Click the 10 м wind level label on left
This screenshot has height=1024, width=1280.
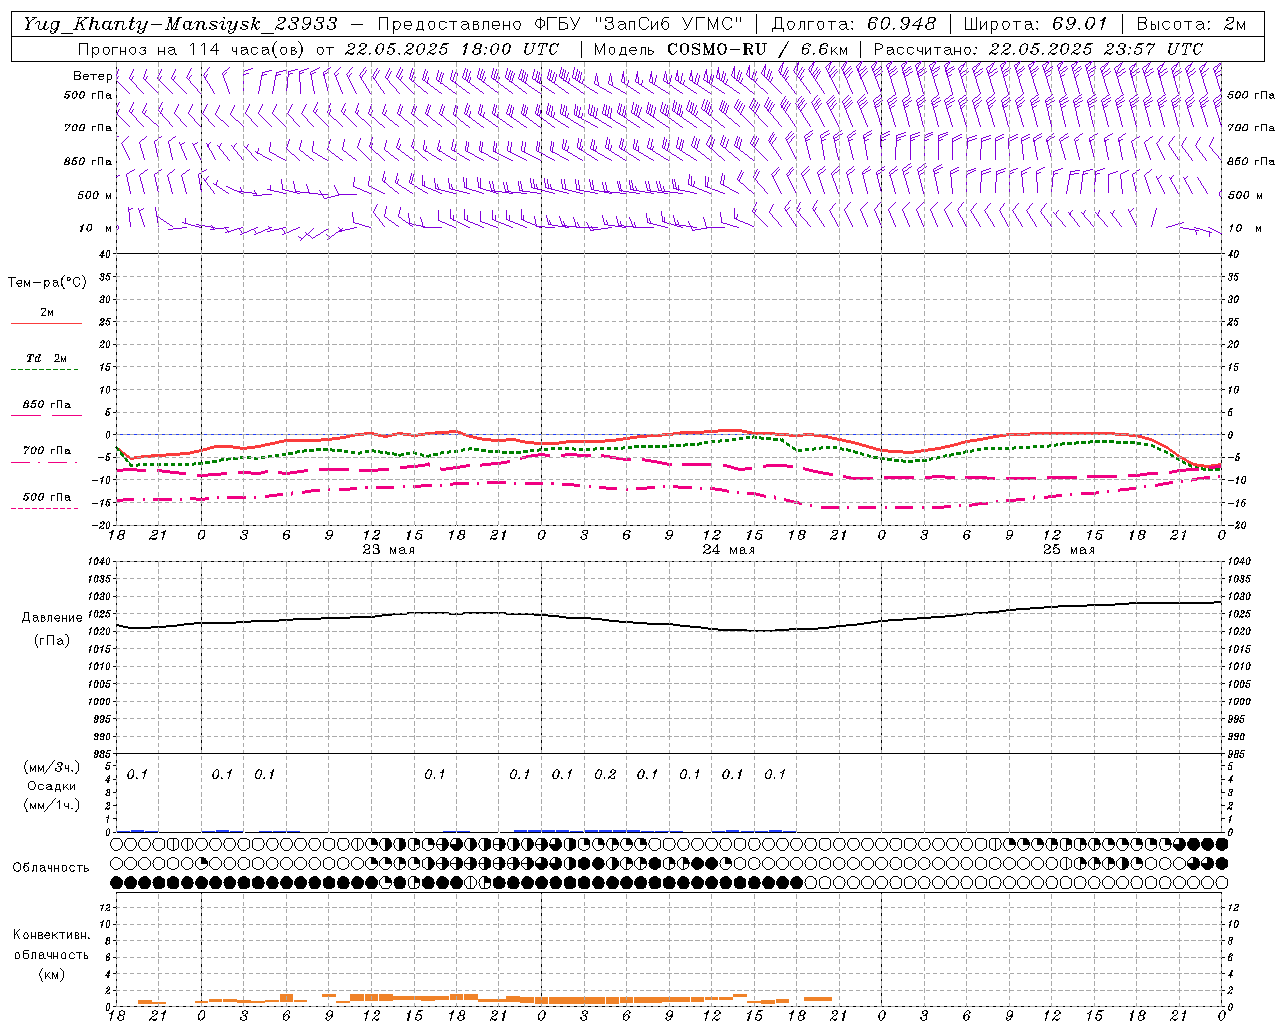[x=96, y=228]
